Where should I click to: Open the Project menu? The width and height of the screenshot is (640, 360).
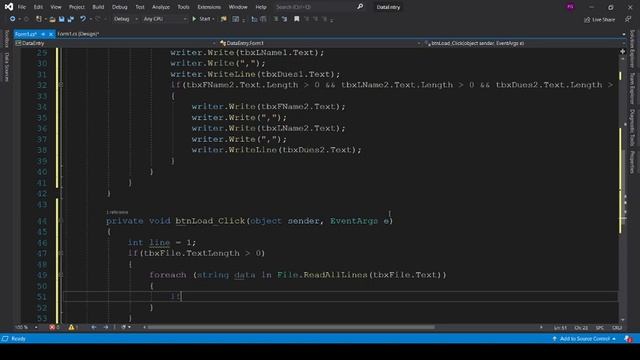pyautogui.click(x=76, y=7)
